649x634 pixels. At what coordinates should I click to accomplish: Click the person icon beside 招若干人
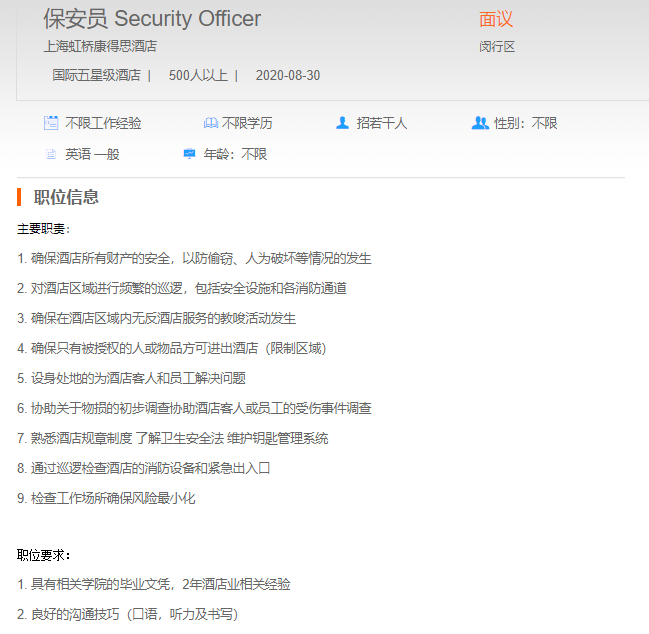point(342,123)
